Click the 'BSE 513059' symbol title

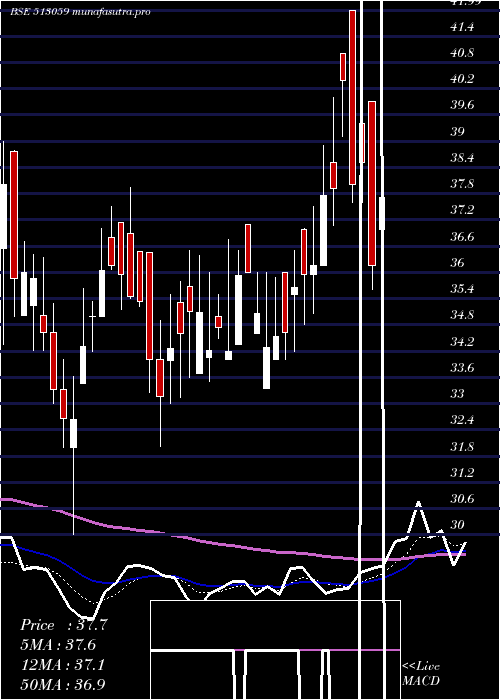(x=39, y=12)
